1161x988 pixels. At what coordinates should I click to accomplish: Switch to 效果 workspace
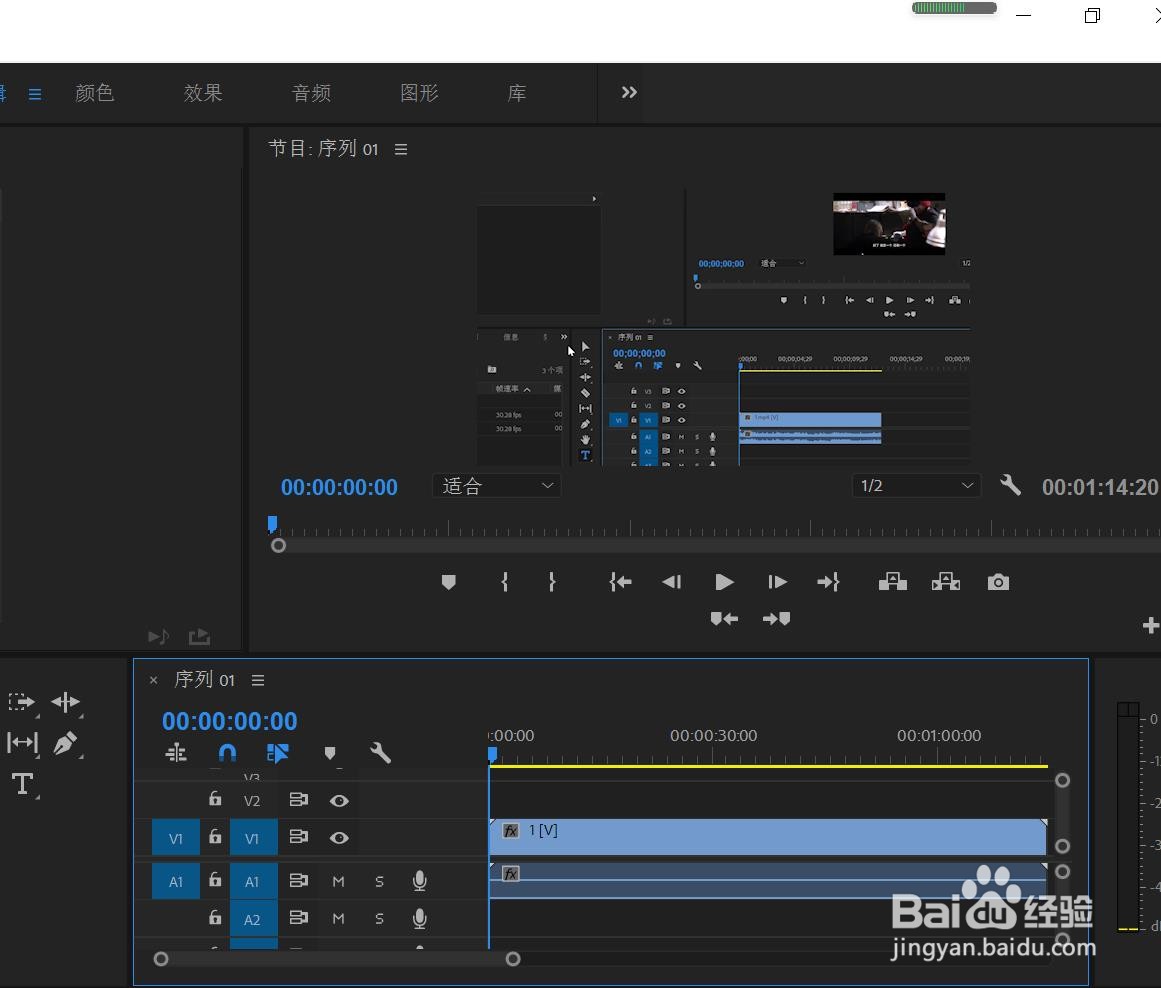tap(203, 93)
